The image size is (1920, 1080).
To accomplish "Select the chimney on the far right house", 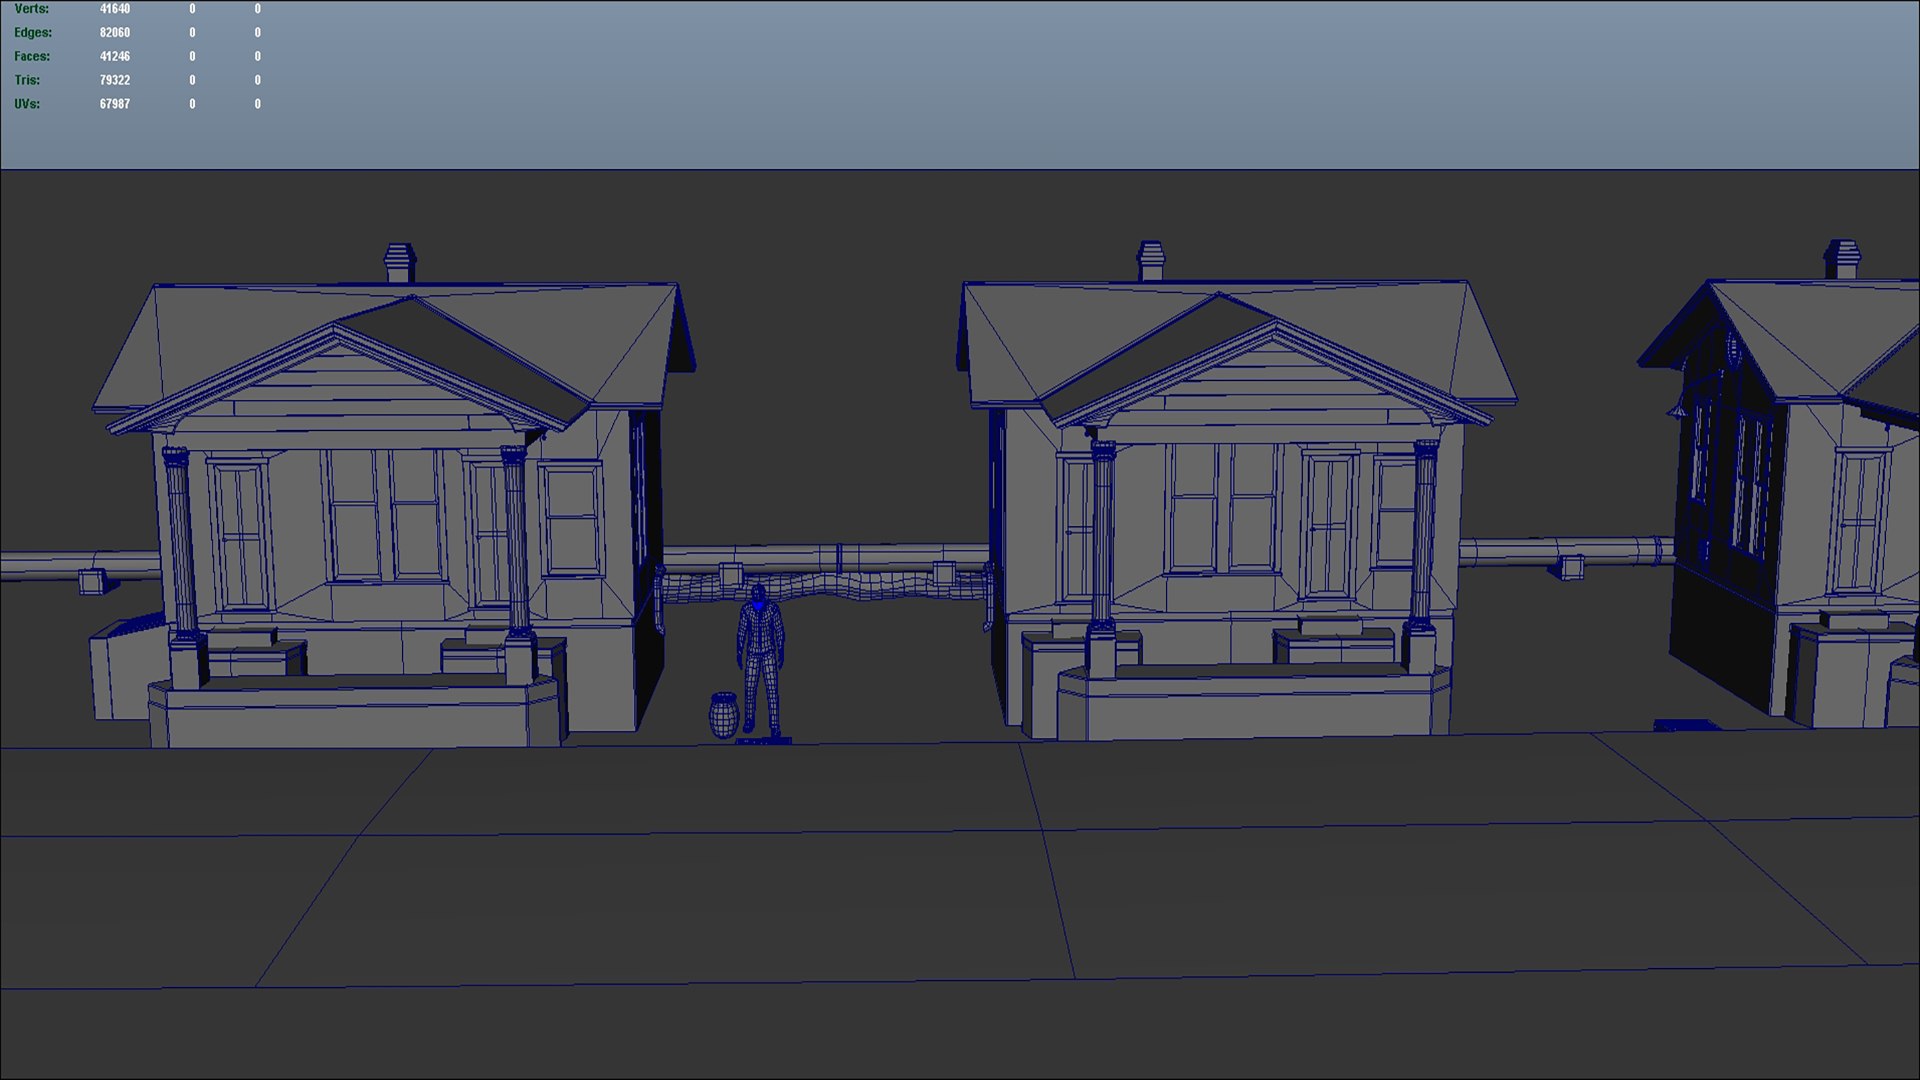I will pyautogui.click(x=1842, y=258).
